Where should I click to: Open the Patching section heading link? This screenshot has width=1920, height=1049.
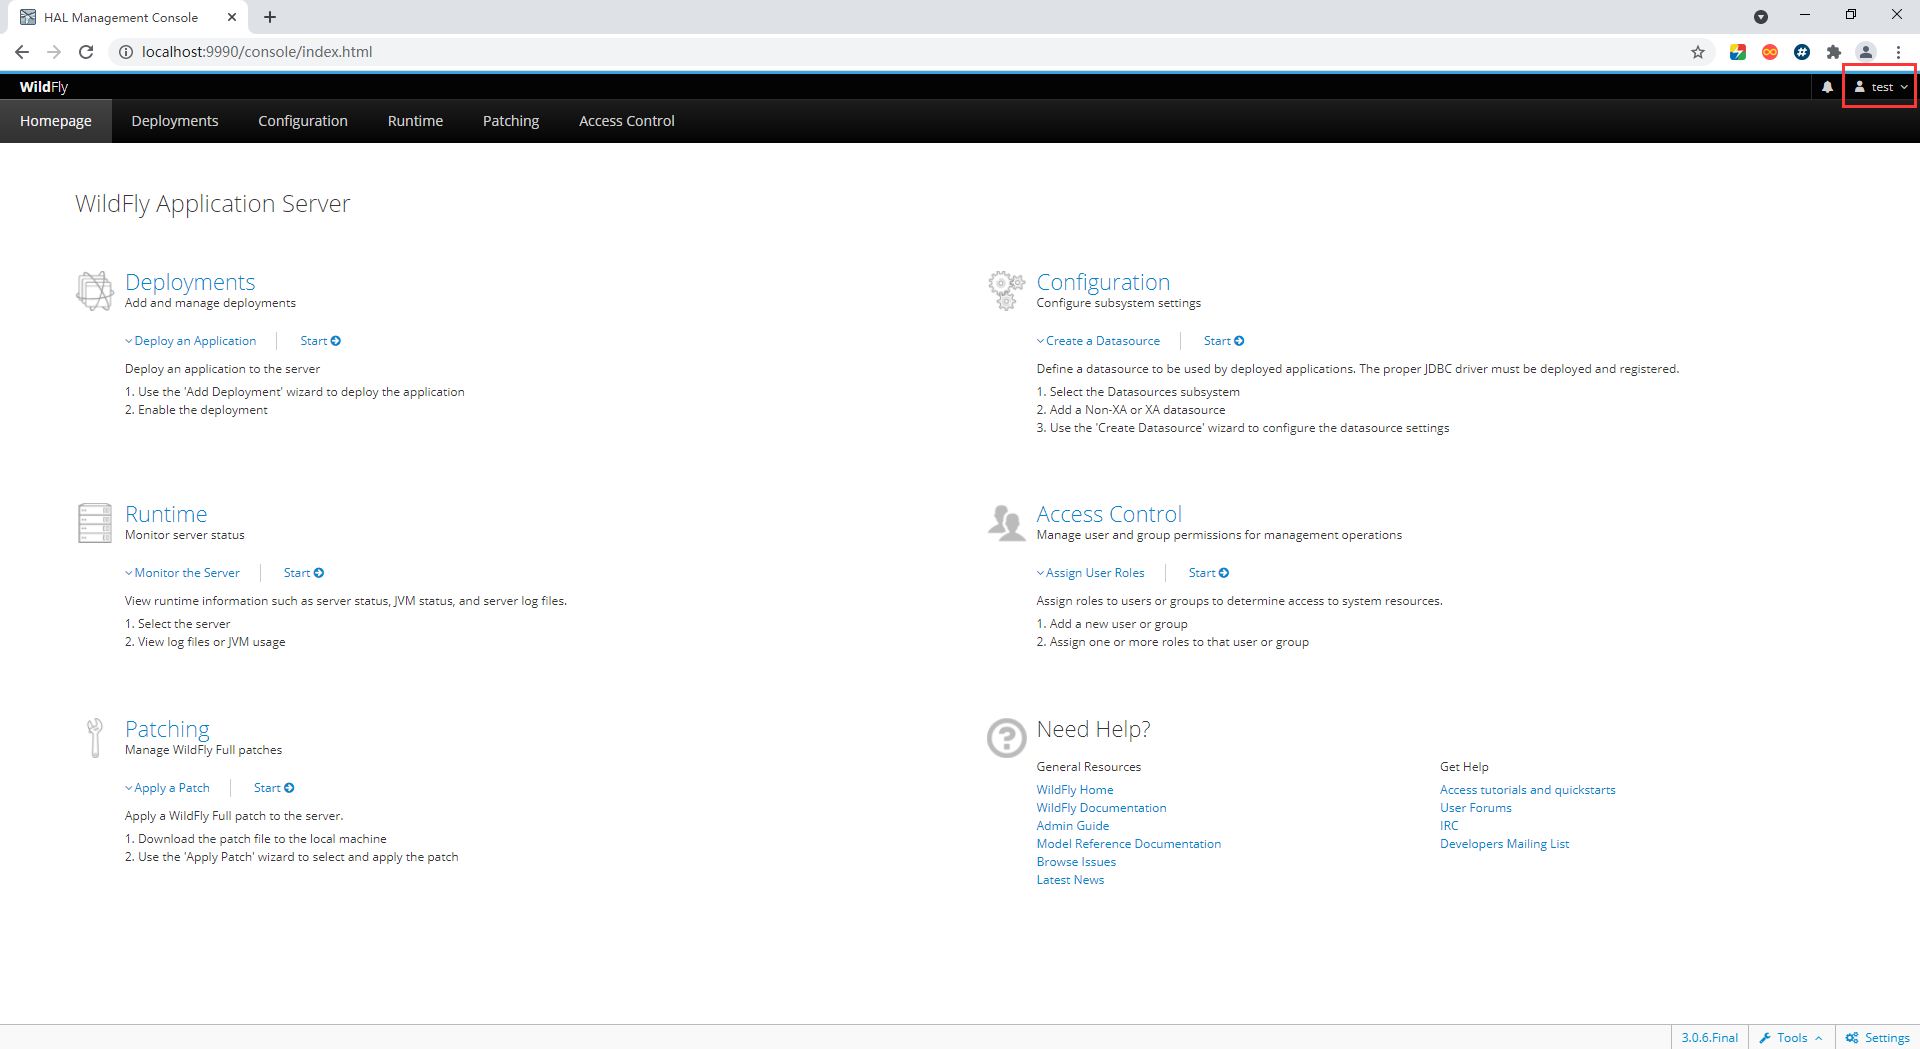click(167, 729)
